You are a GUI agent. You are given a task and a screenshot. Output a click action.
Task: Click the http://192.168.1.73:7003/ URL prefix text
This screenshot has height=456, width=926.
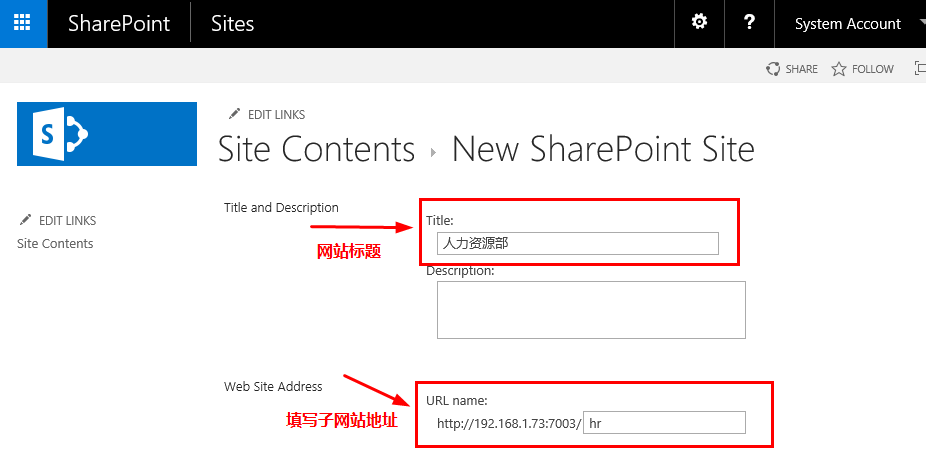509,424
